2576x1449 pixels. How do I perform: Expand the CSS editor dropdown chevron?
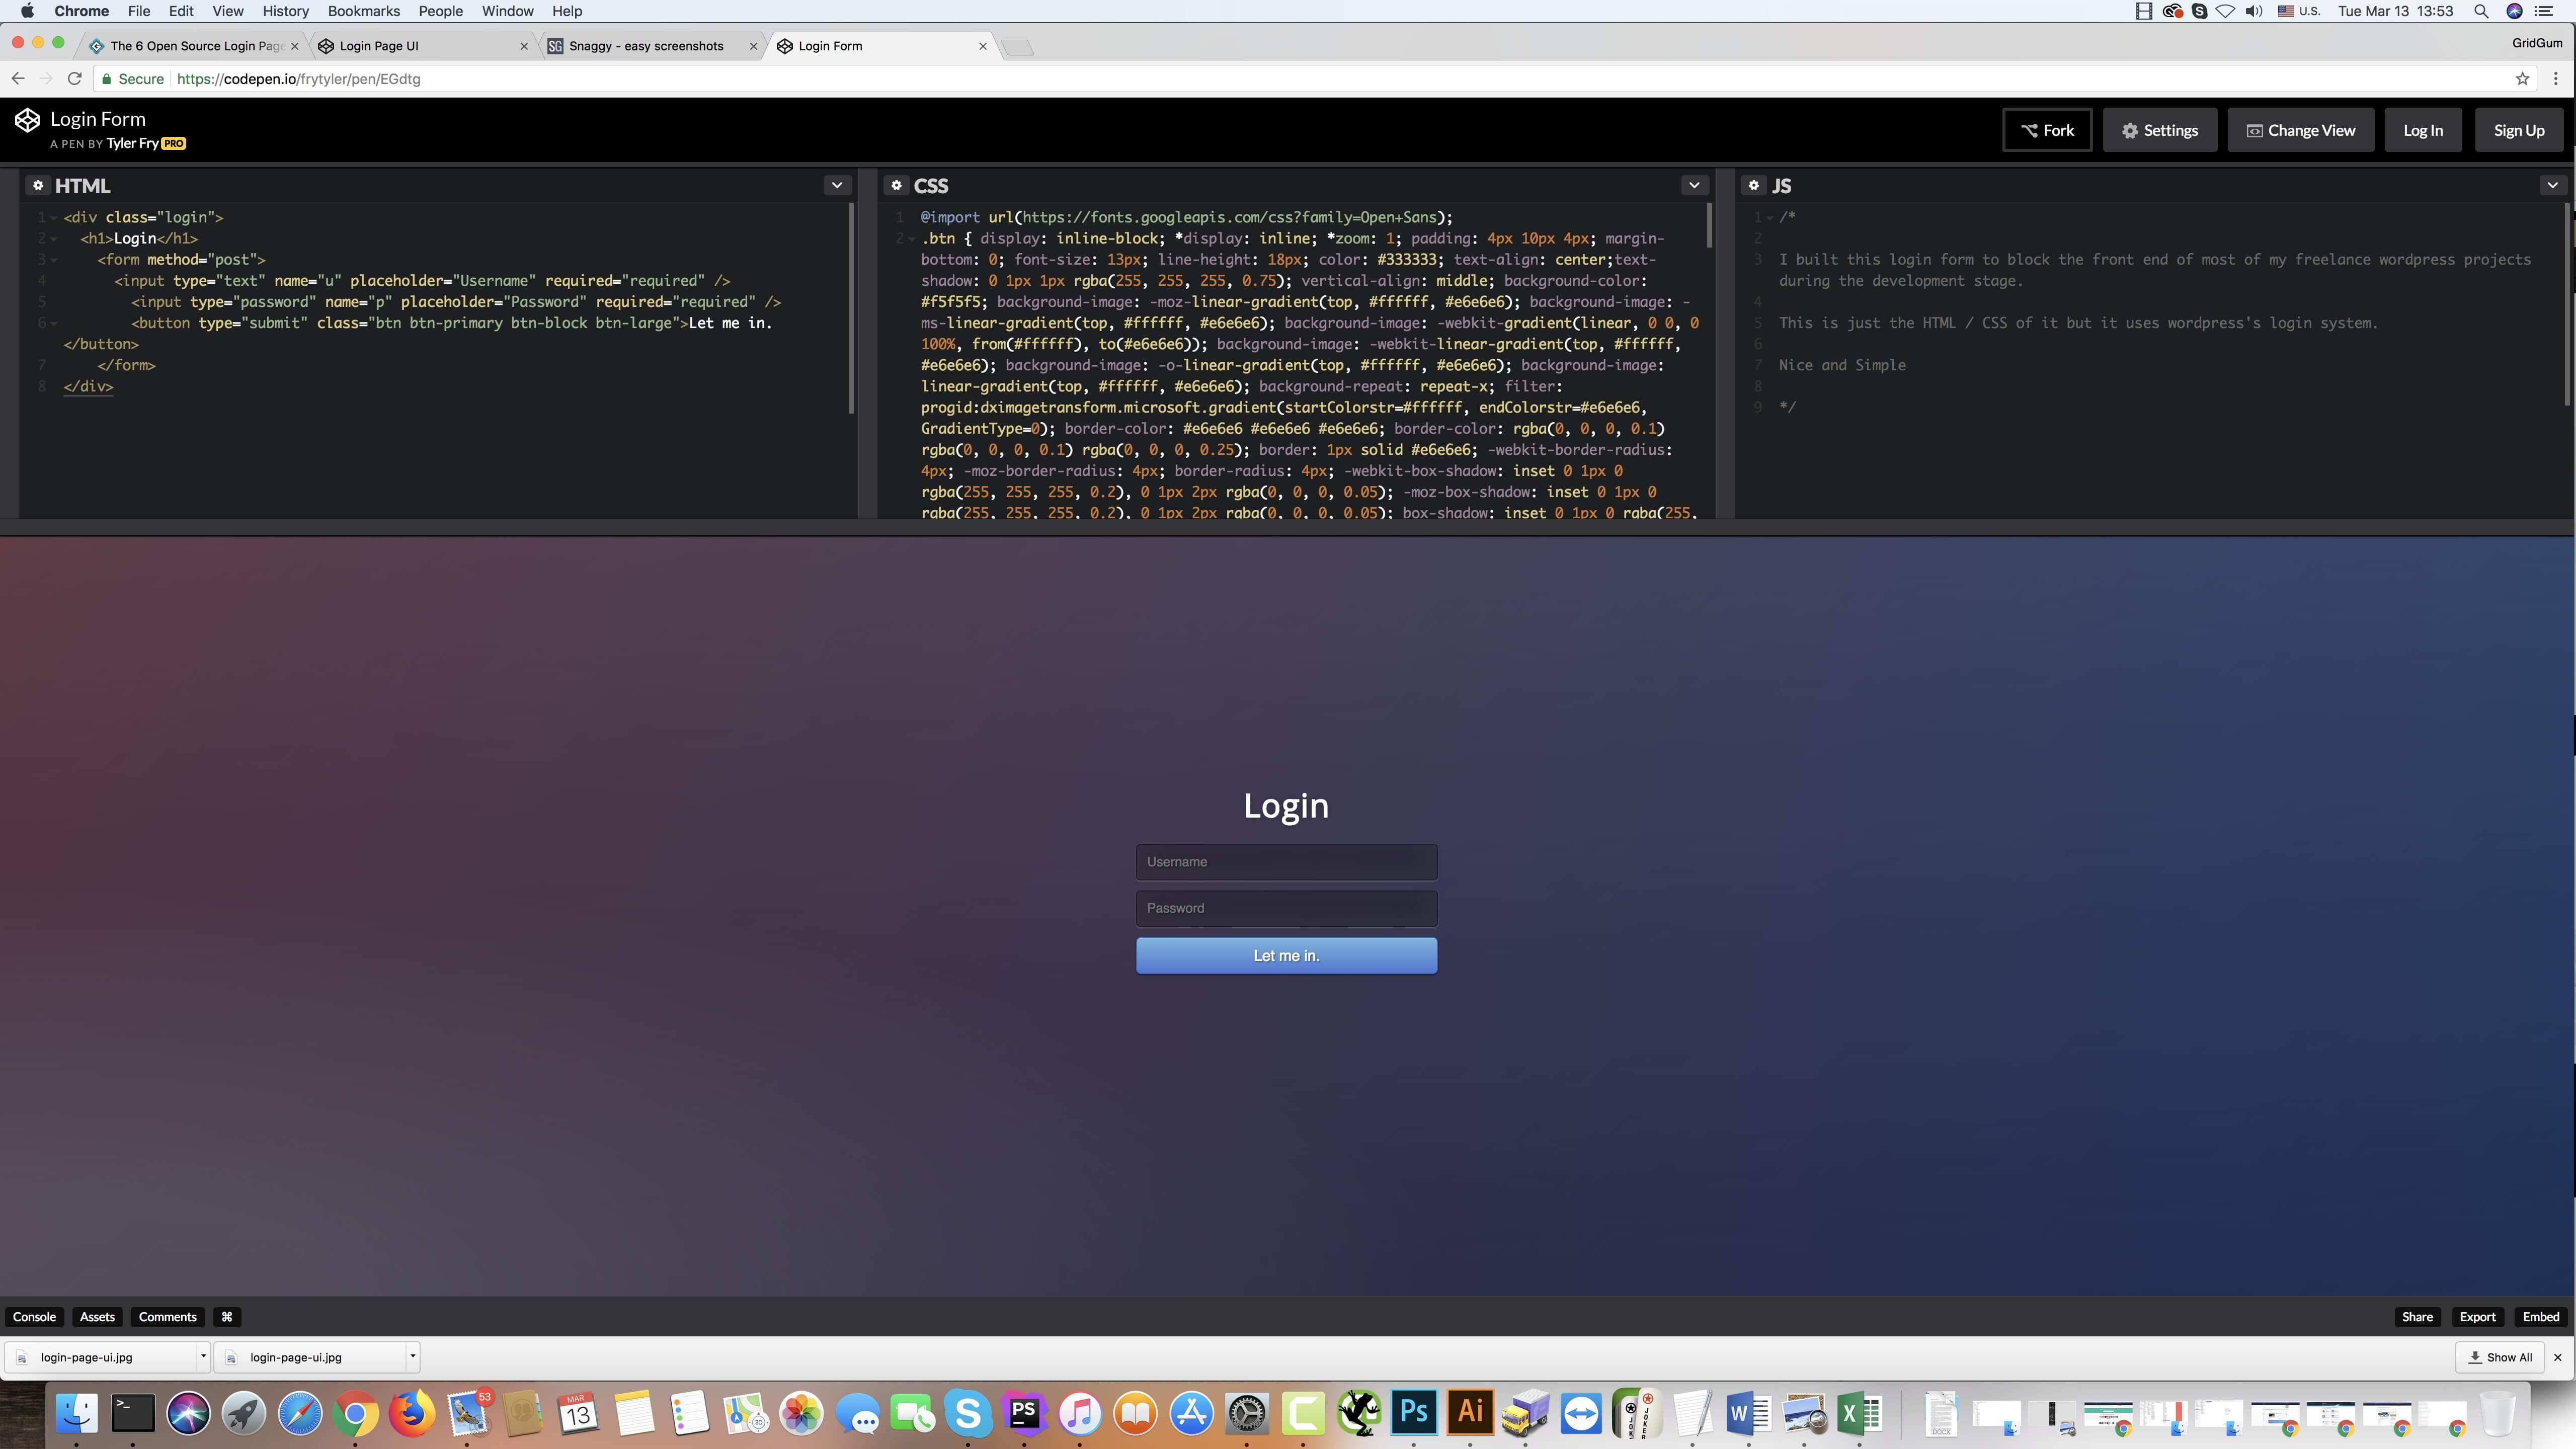tap(1694, 185)
